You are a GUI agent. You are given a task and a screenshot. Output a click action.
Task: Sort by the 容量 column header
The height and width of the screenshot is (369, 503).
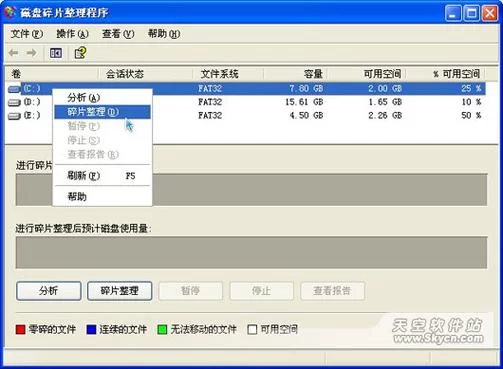point(295,74)
